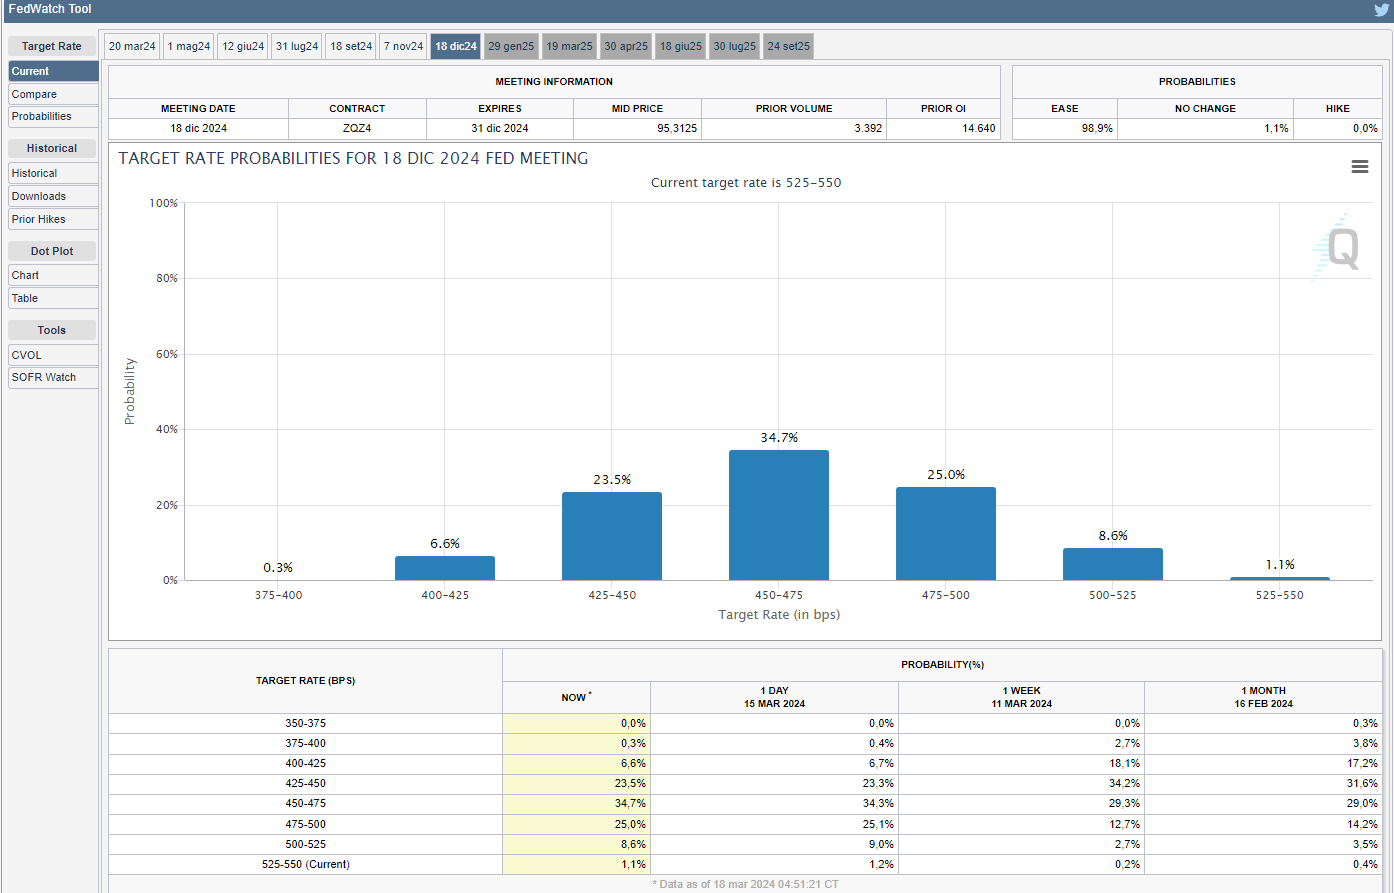
Task: Open Prior Hikes page
Action: click(x=53, y=219)
